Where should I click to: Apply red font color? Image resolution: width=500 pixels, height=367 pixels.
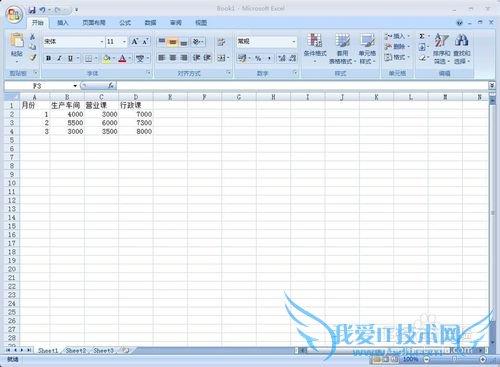pyautogui.click(x=122, y=59)
